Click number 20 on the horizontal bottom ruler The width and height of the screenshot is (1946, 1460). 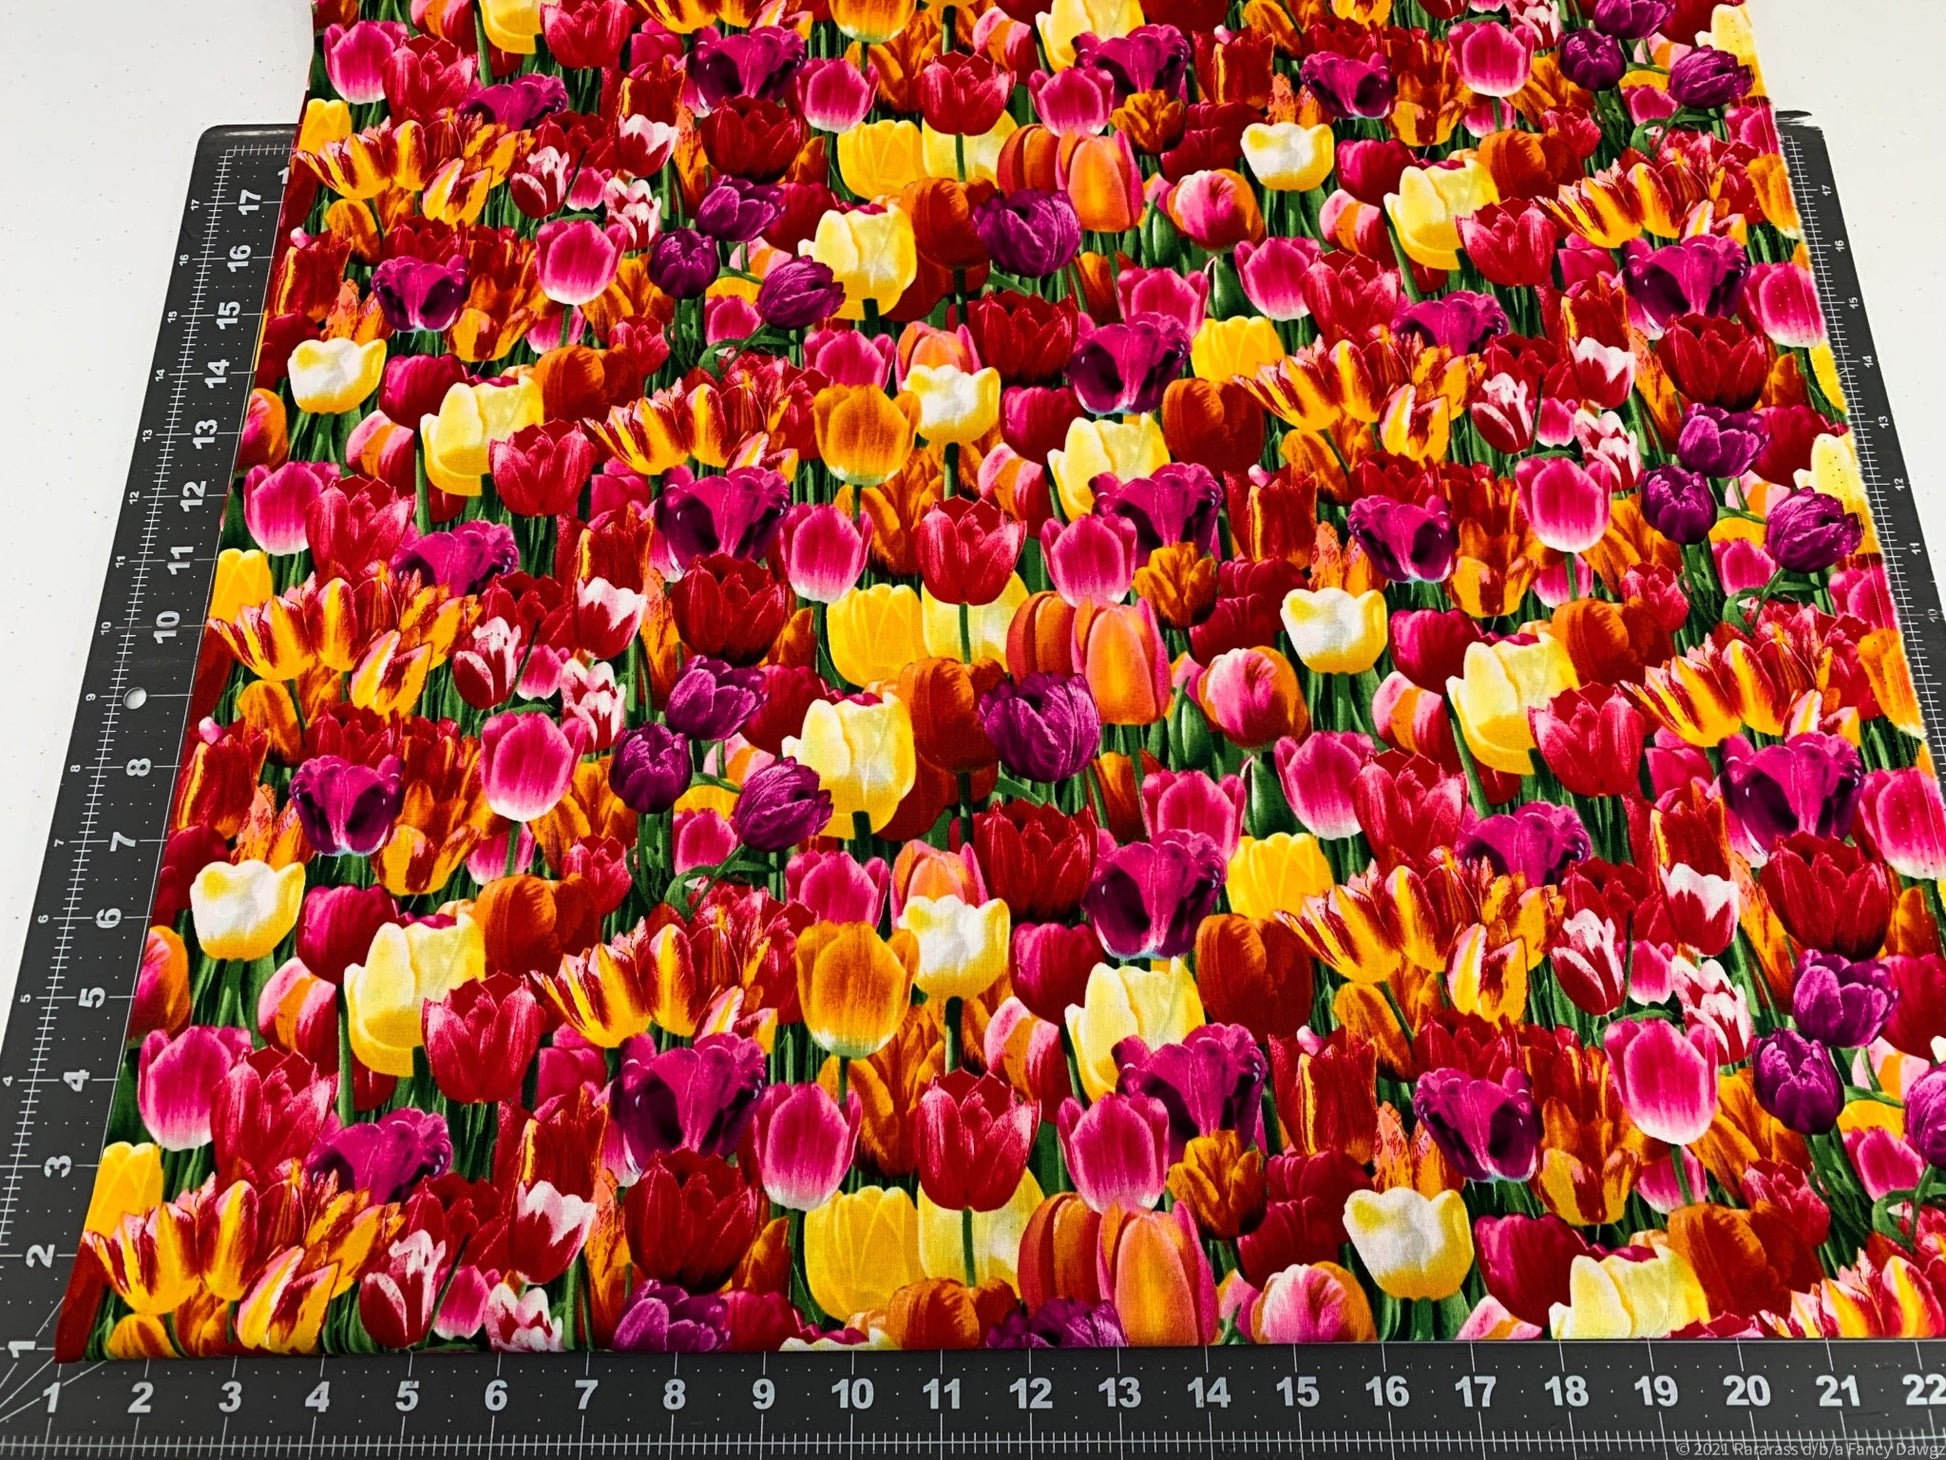(1748, 1390)
